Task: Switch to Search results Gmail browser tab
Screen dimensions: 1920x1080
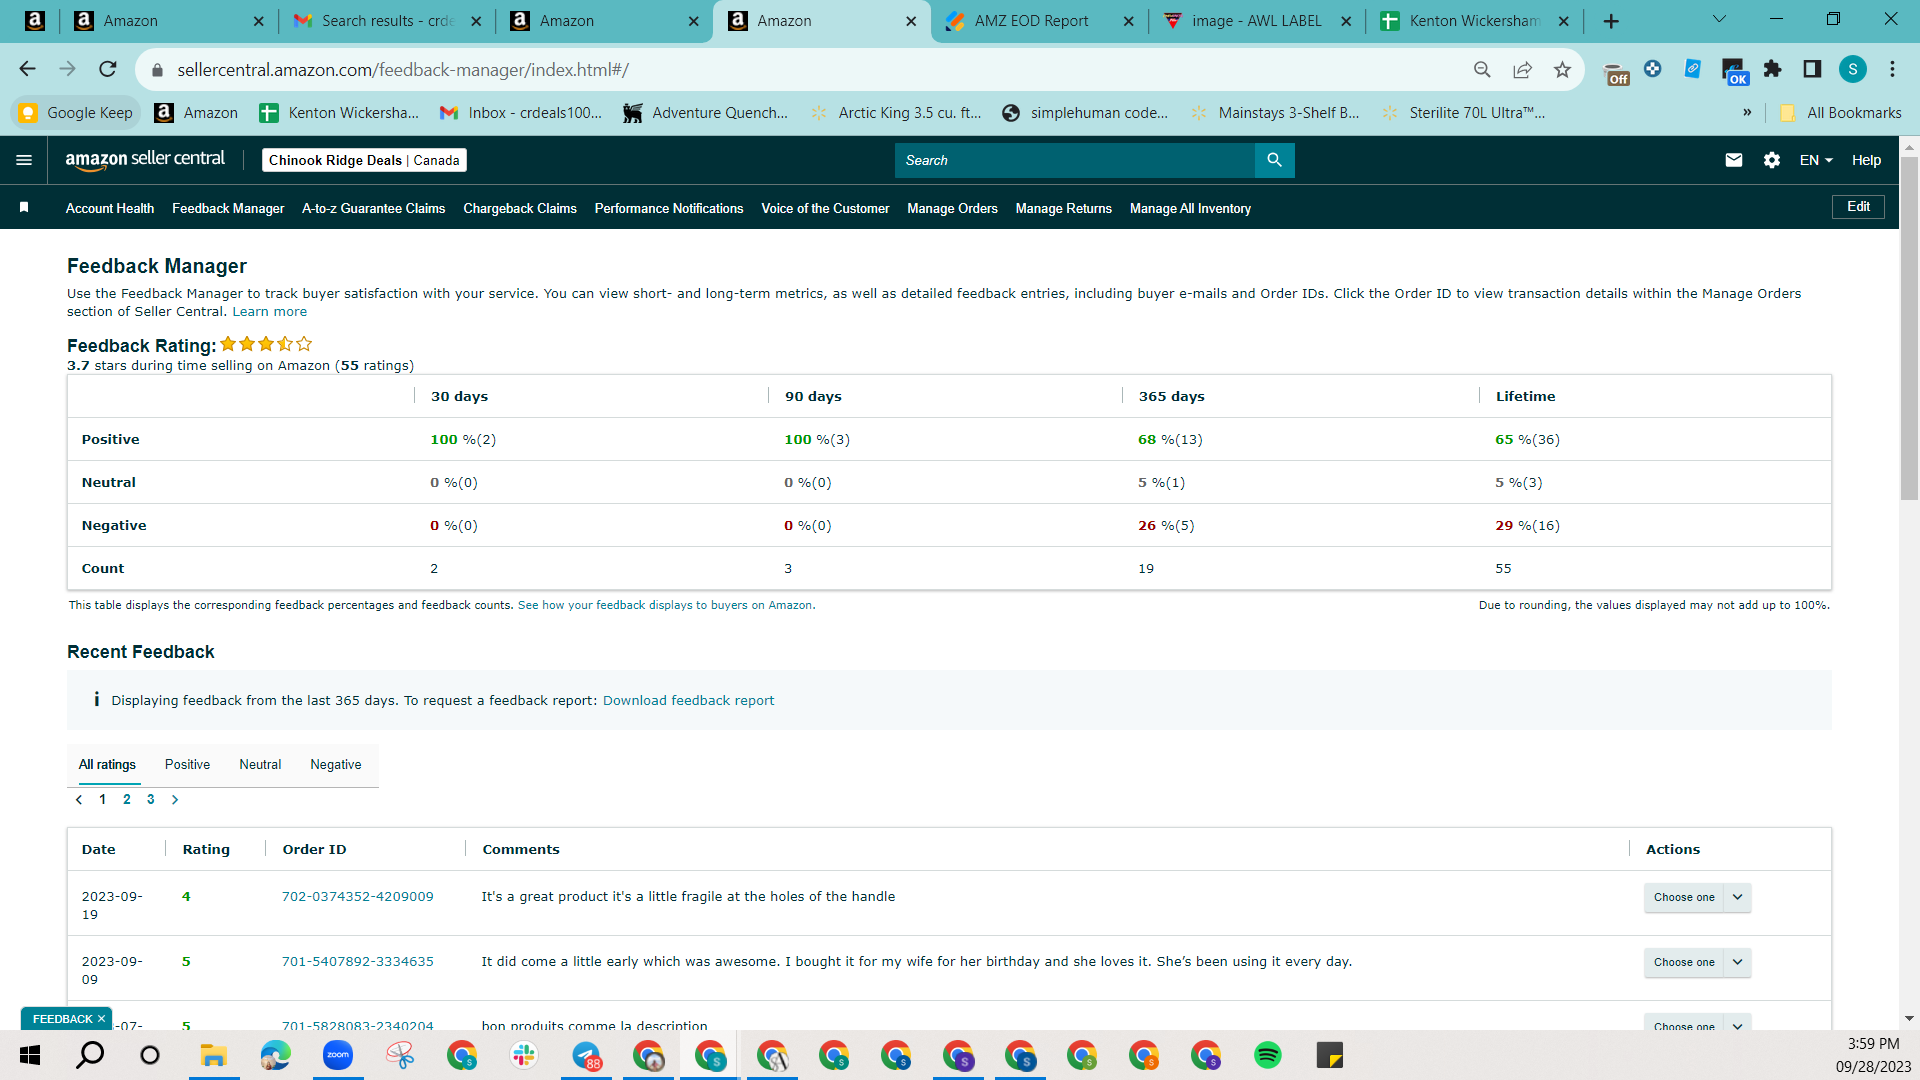Action: [x=388, y=21]
